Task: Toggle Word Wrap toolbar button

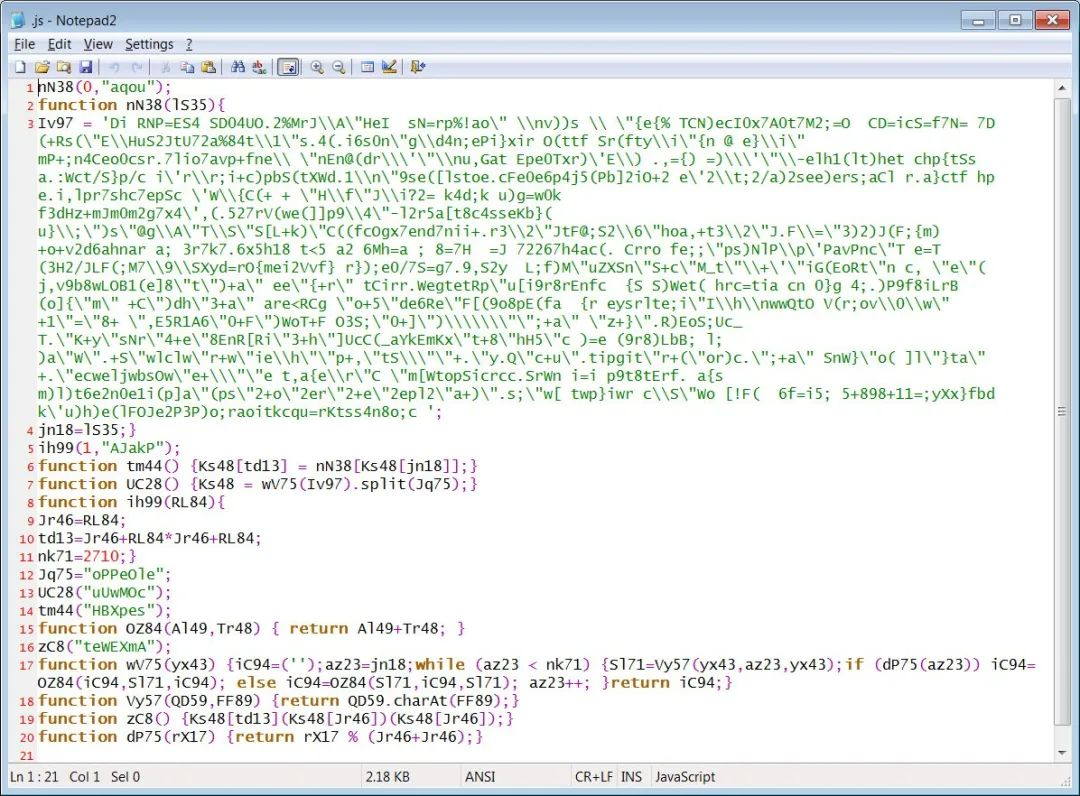Action: (x=288, y=67)
